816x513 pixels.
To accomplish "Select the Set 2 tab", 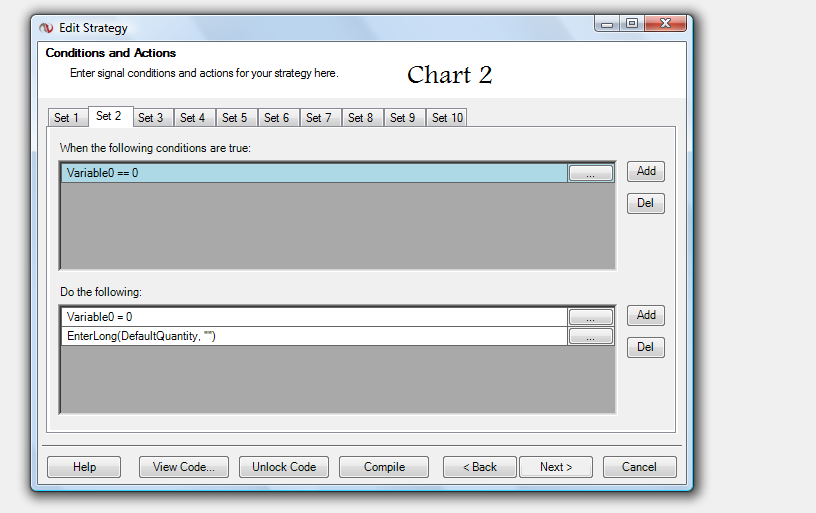I will point(110,116).
